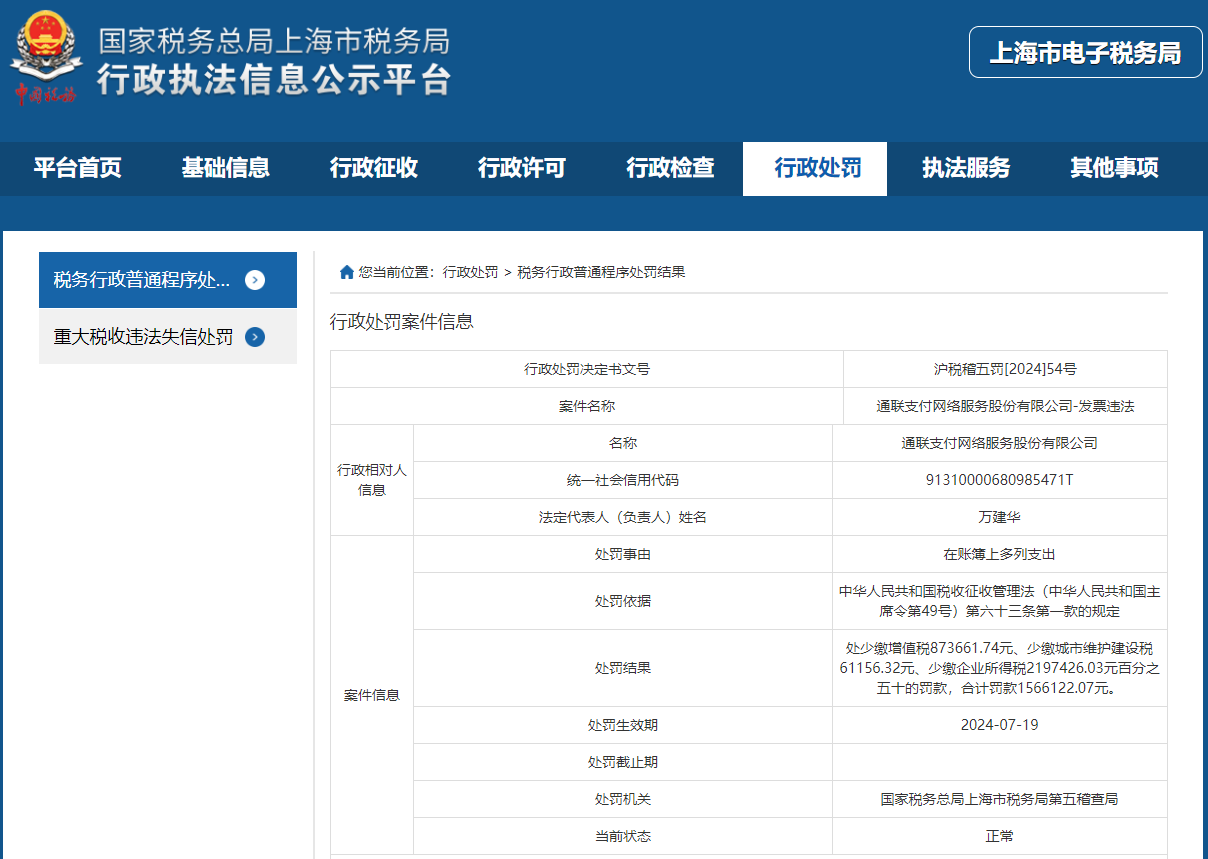Open the 其他事项 menu item

coord(1114,168)
